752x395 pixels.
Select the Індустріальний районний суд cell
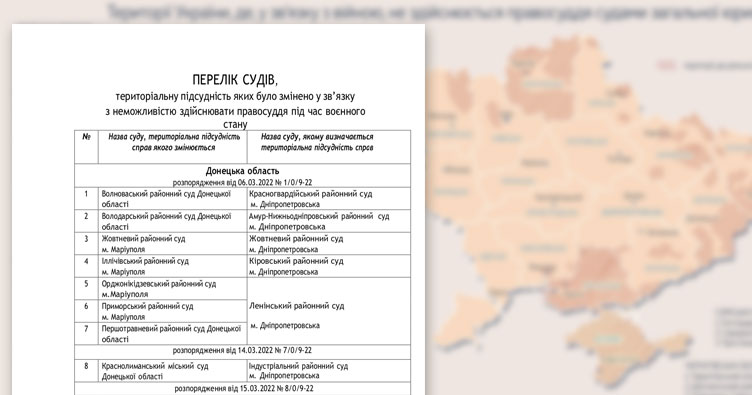[x=329, y=371]
